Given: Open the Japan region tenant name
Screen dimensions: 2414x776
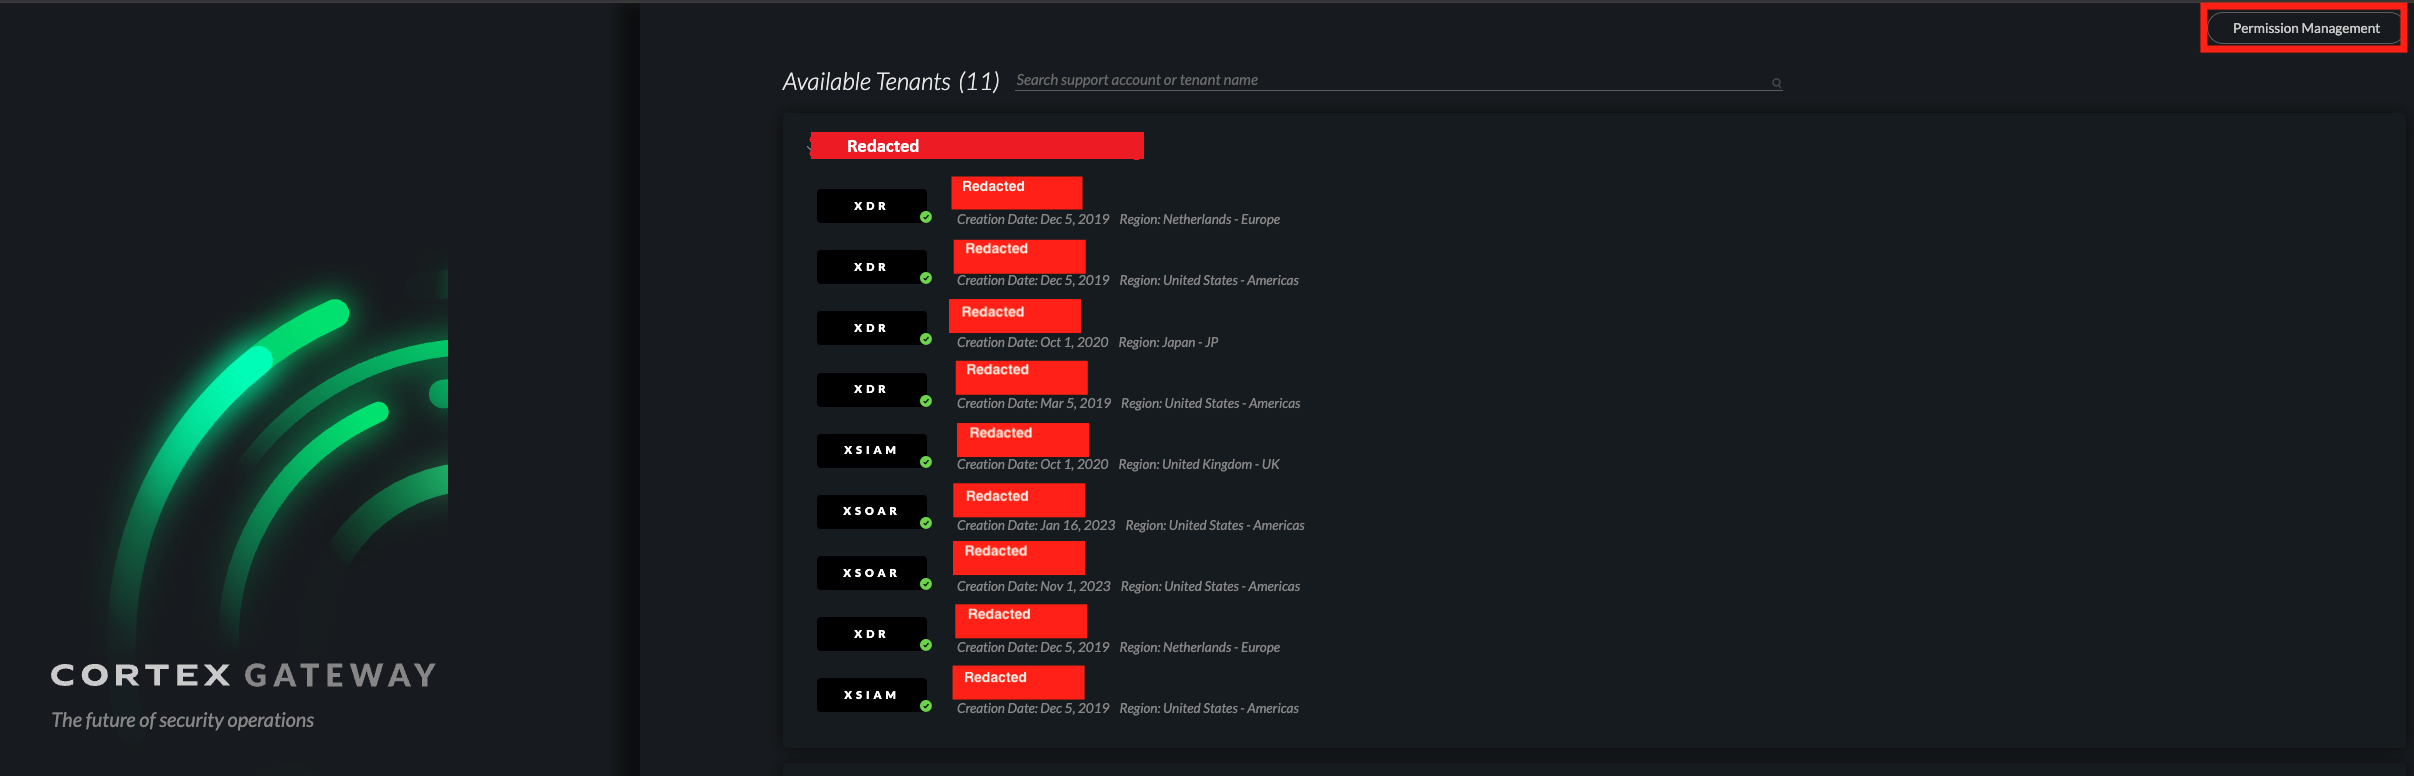Looking at the screenshot, I should pyautogui.click(x=1014, y=315).
